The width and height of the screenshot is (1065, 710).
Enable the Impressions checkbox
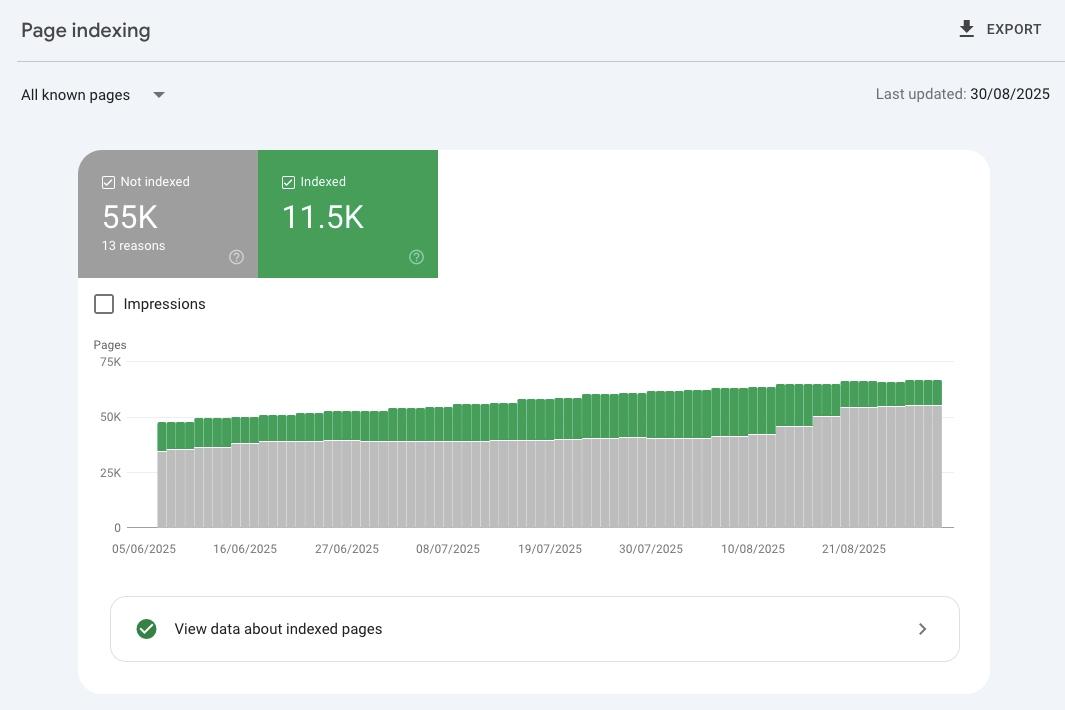coord(104,303)
